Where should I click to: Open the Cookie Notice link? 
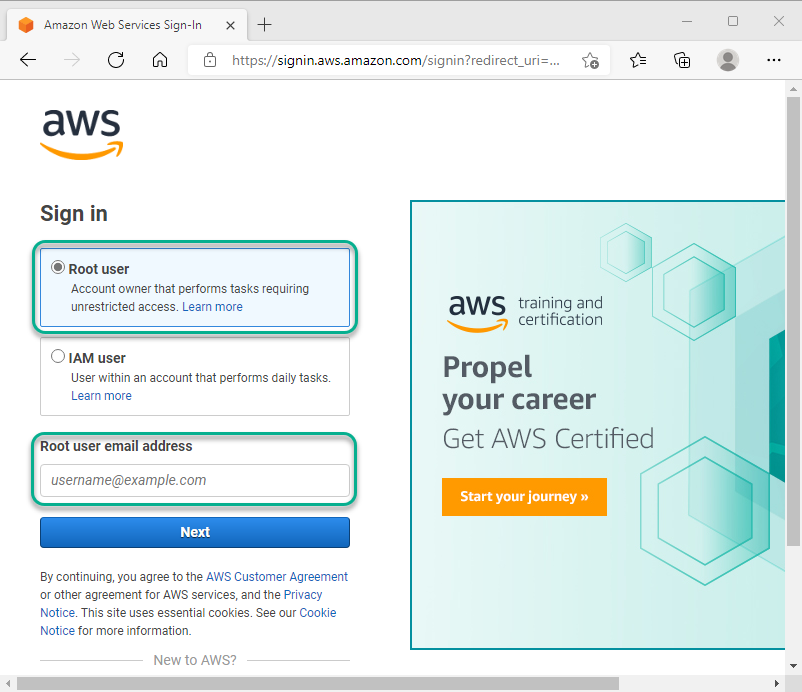(x=318, y=613)
